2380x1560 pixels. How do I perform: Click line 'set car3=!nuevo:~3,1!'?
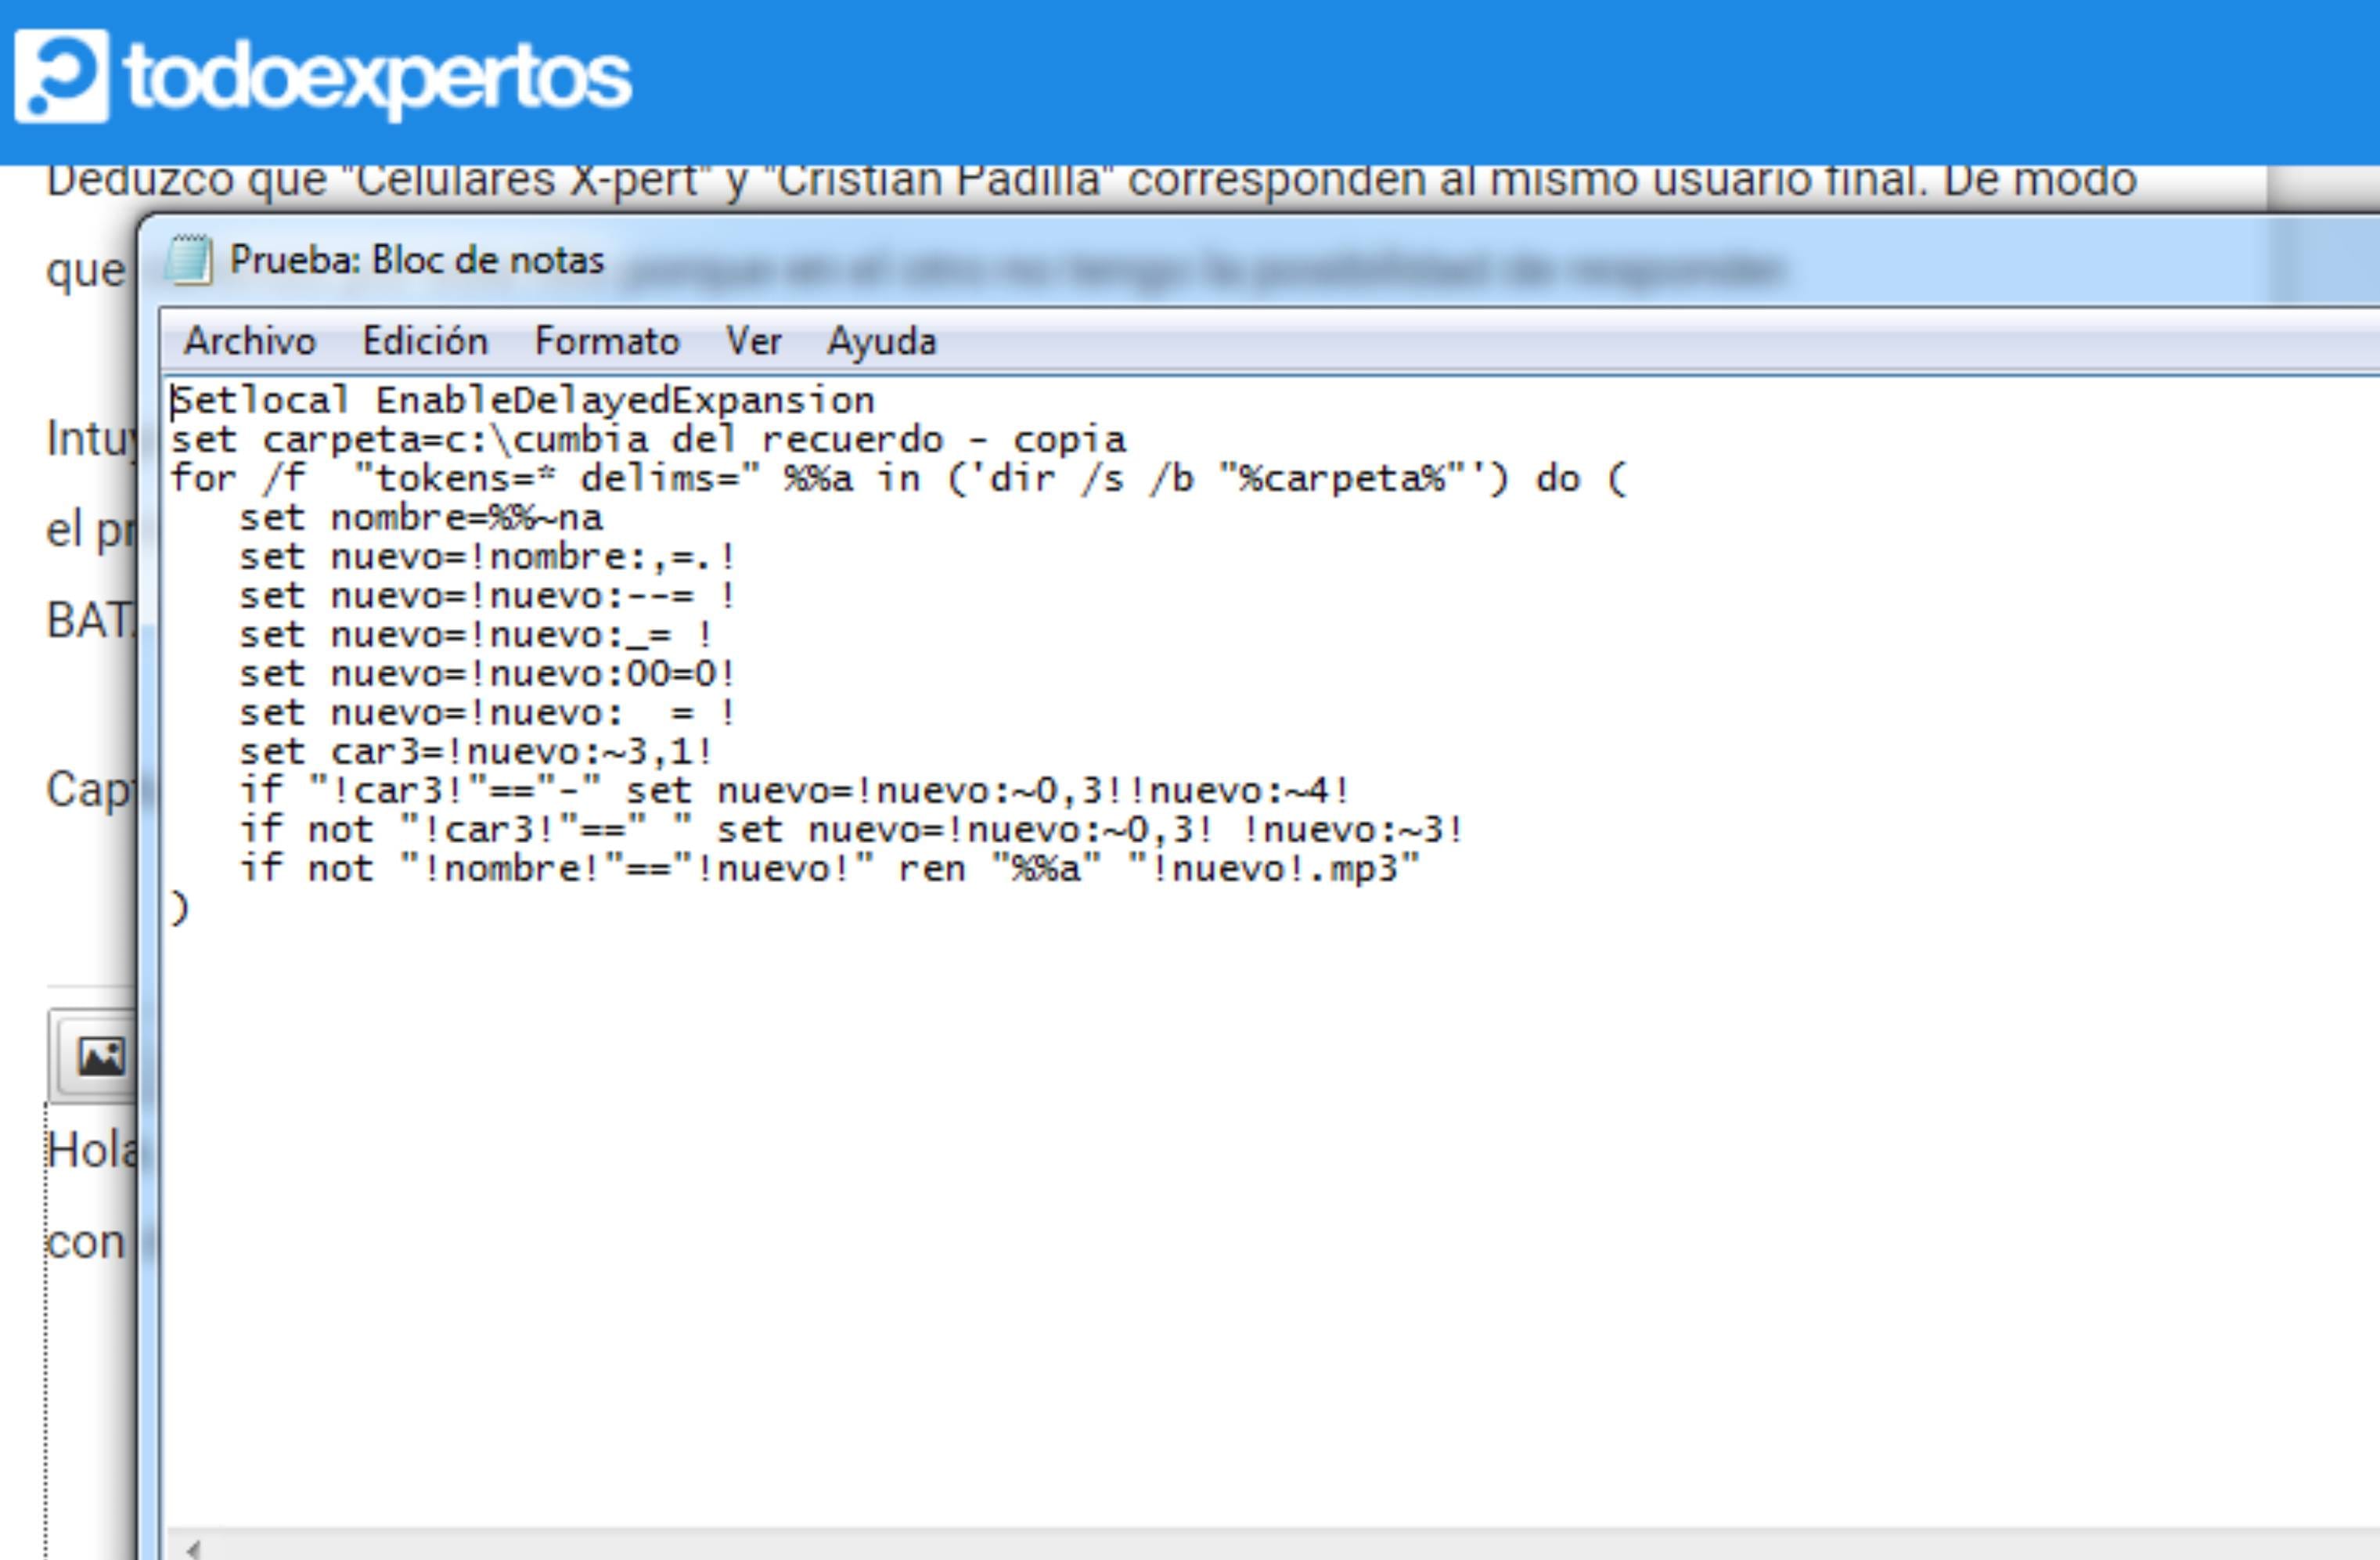coord(476,752)
